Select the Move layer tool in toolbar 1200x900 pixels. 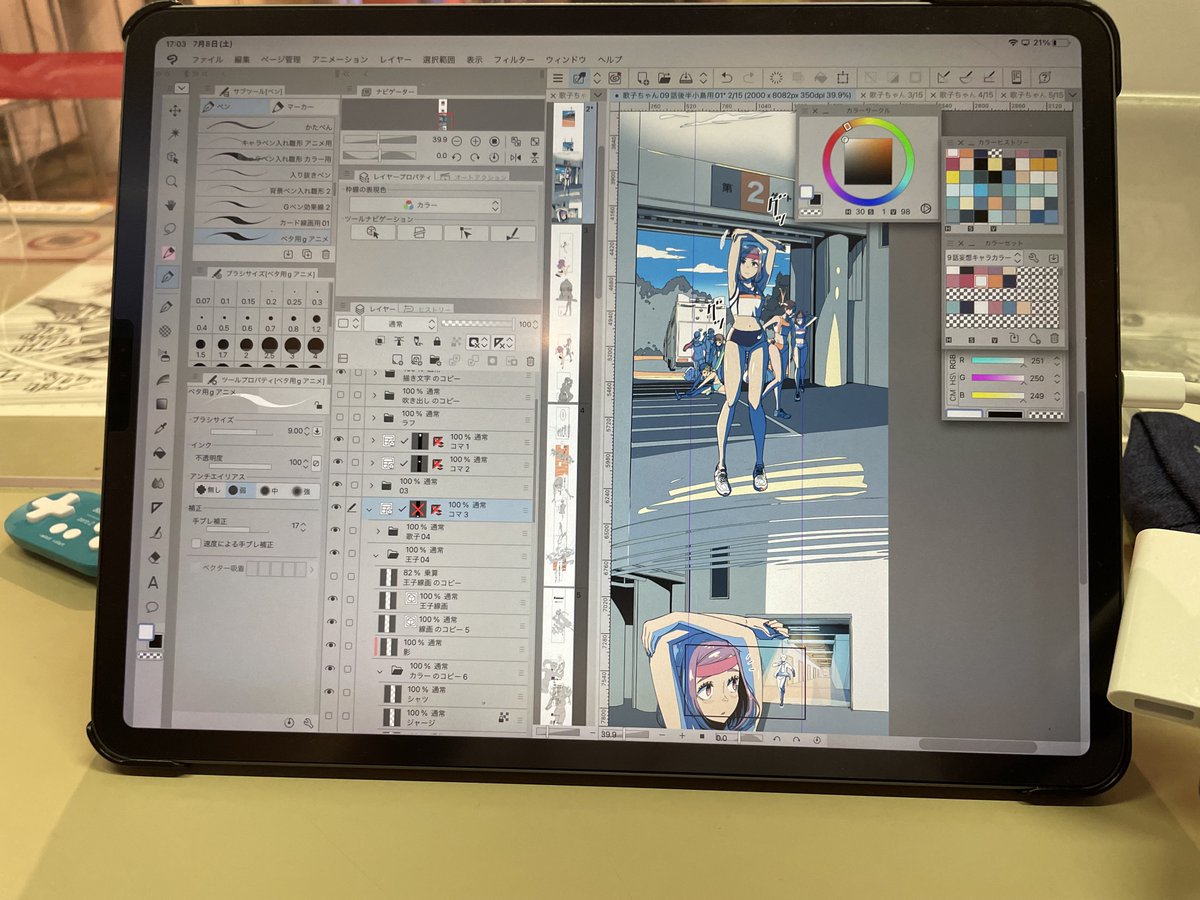[174, 110]
